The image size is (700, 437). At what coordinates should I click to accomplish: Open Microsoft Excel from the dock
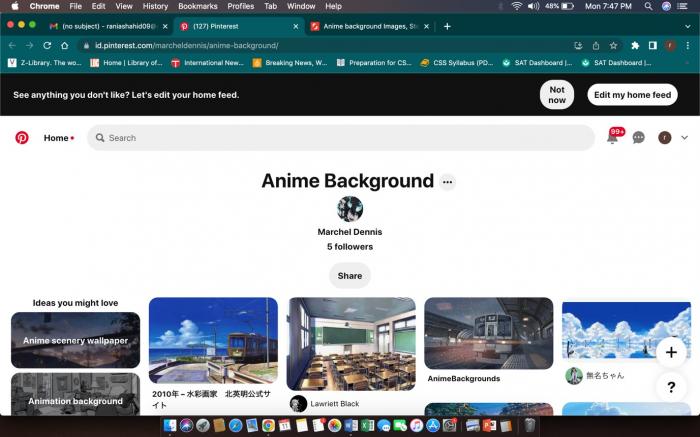pos(367,425)
